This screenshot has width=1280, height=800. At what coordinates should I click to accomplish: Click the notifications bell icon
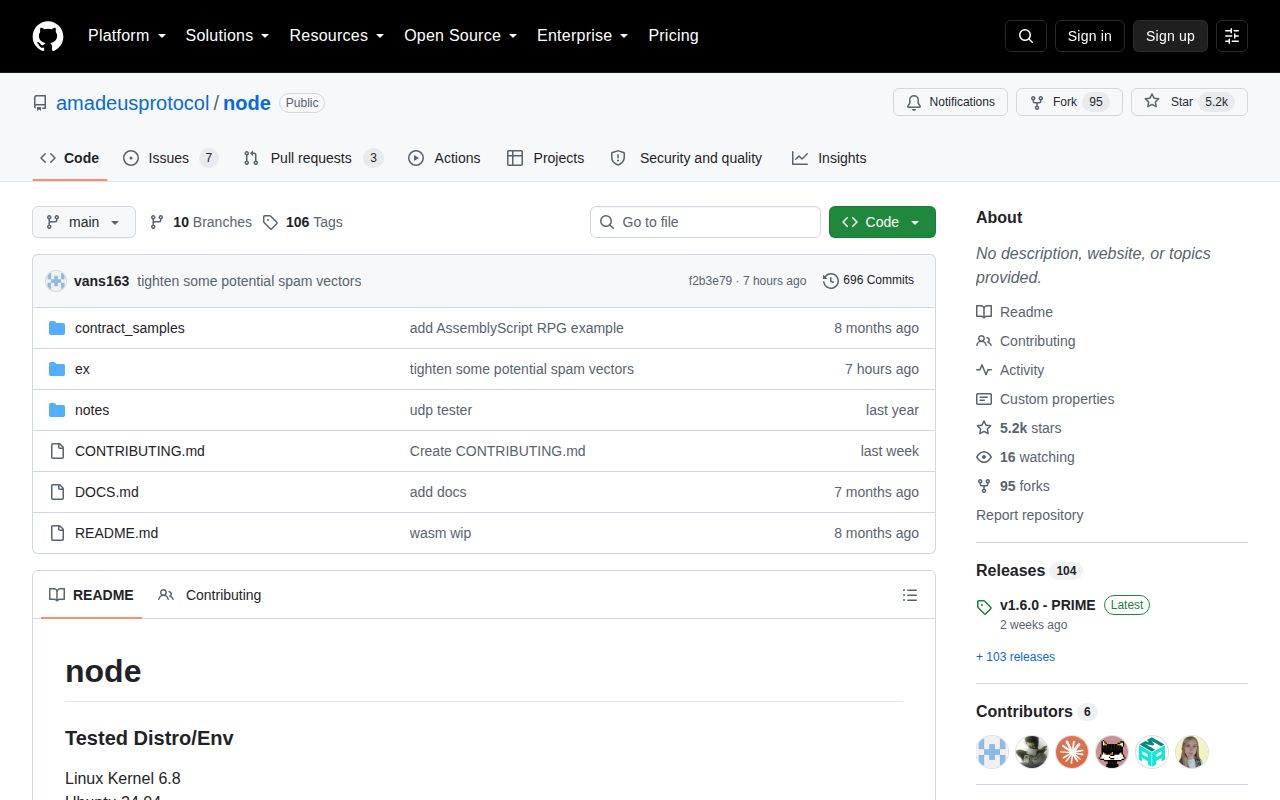tap(914, 102)
